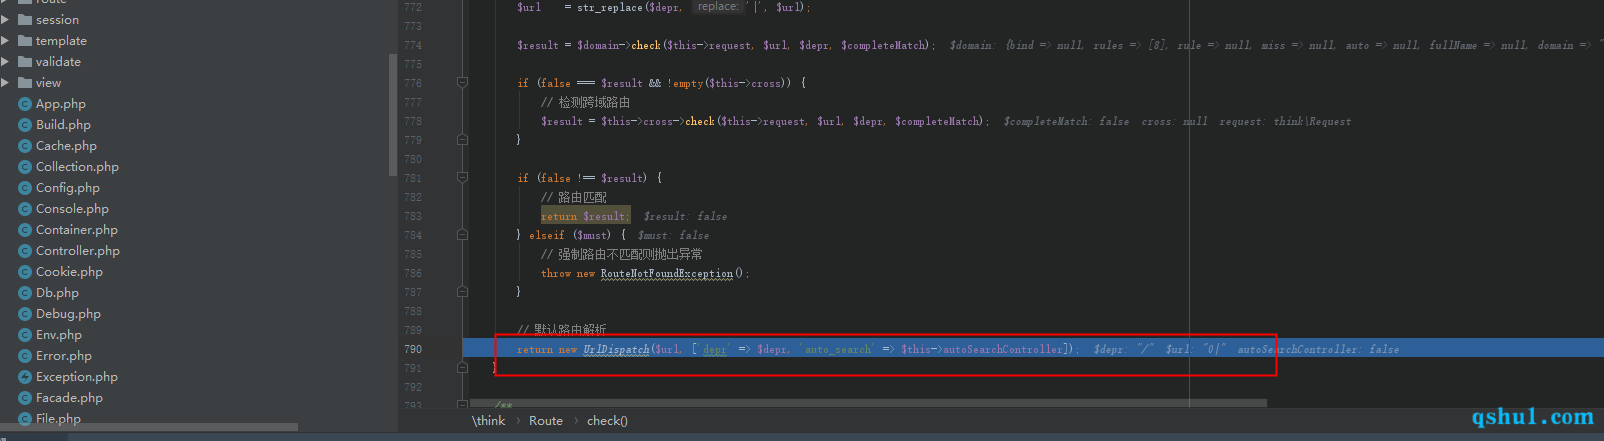Image resolution: width=1604 pixels, height=441 pixels.
Task: Expand the validate folder arrow
Action: tap(5, 61)
